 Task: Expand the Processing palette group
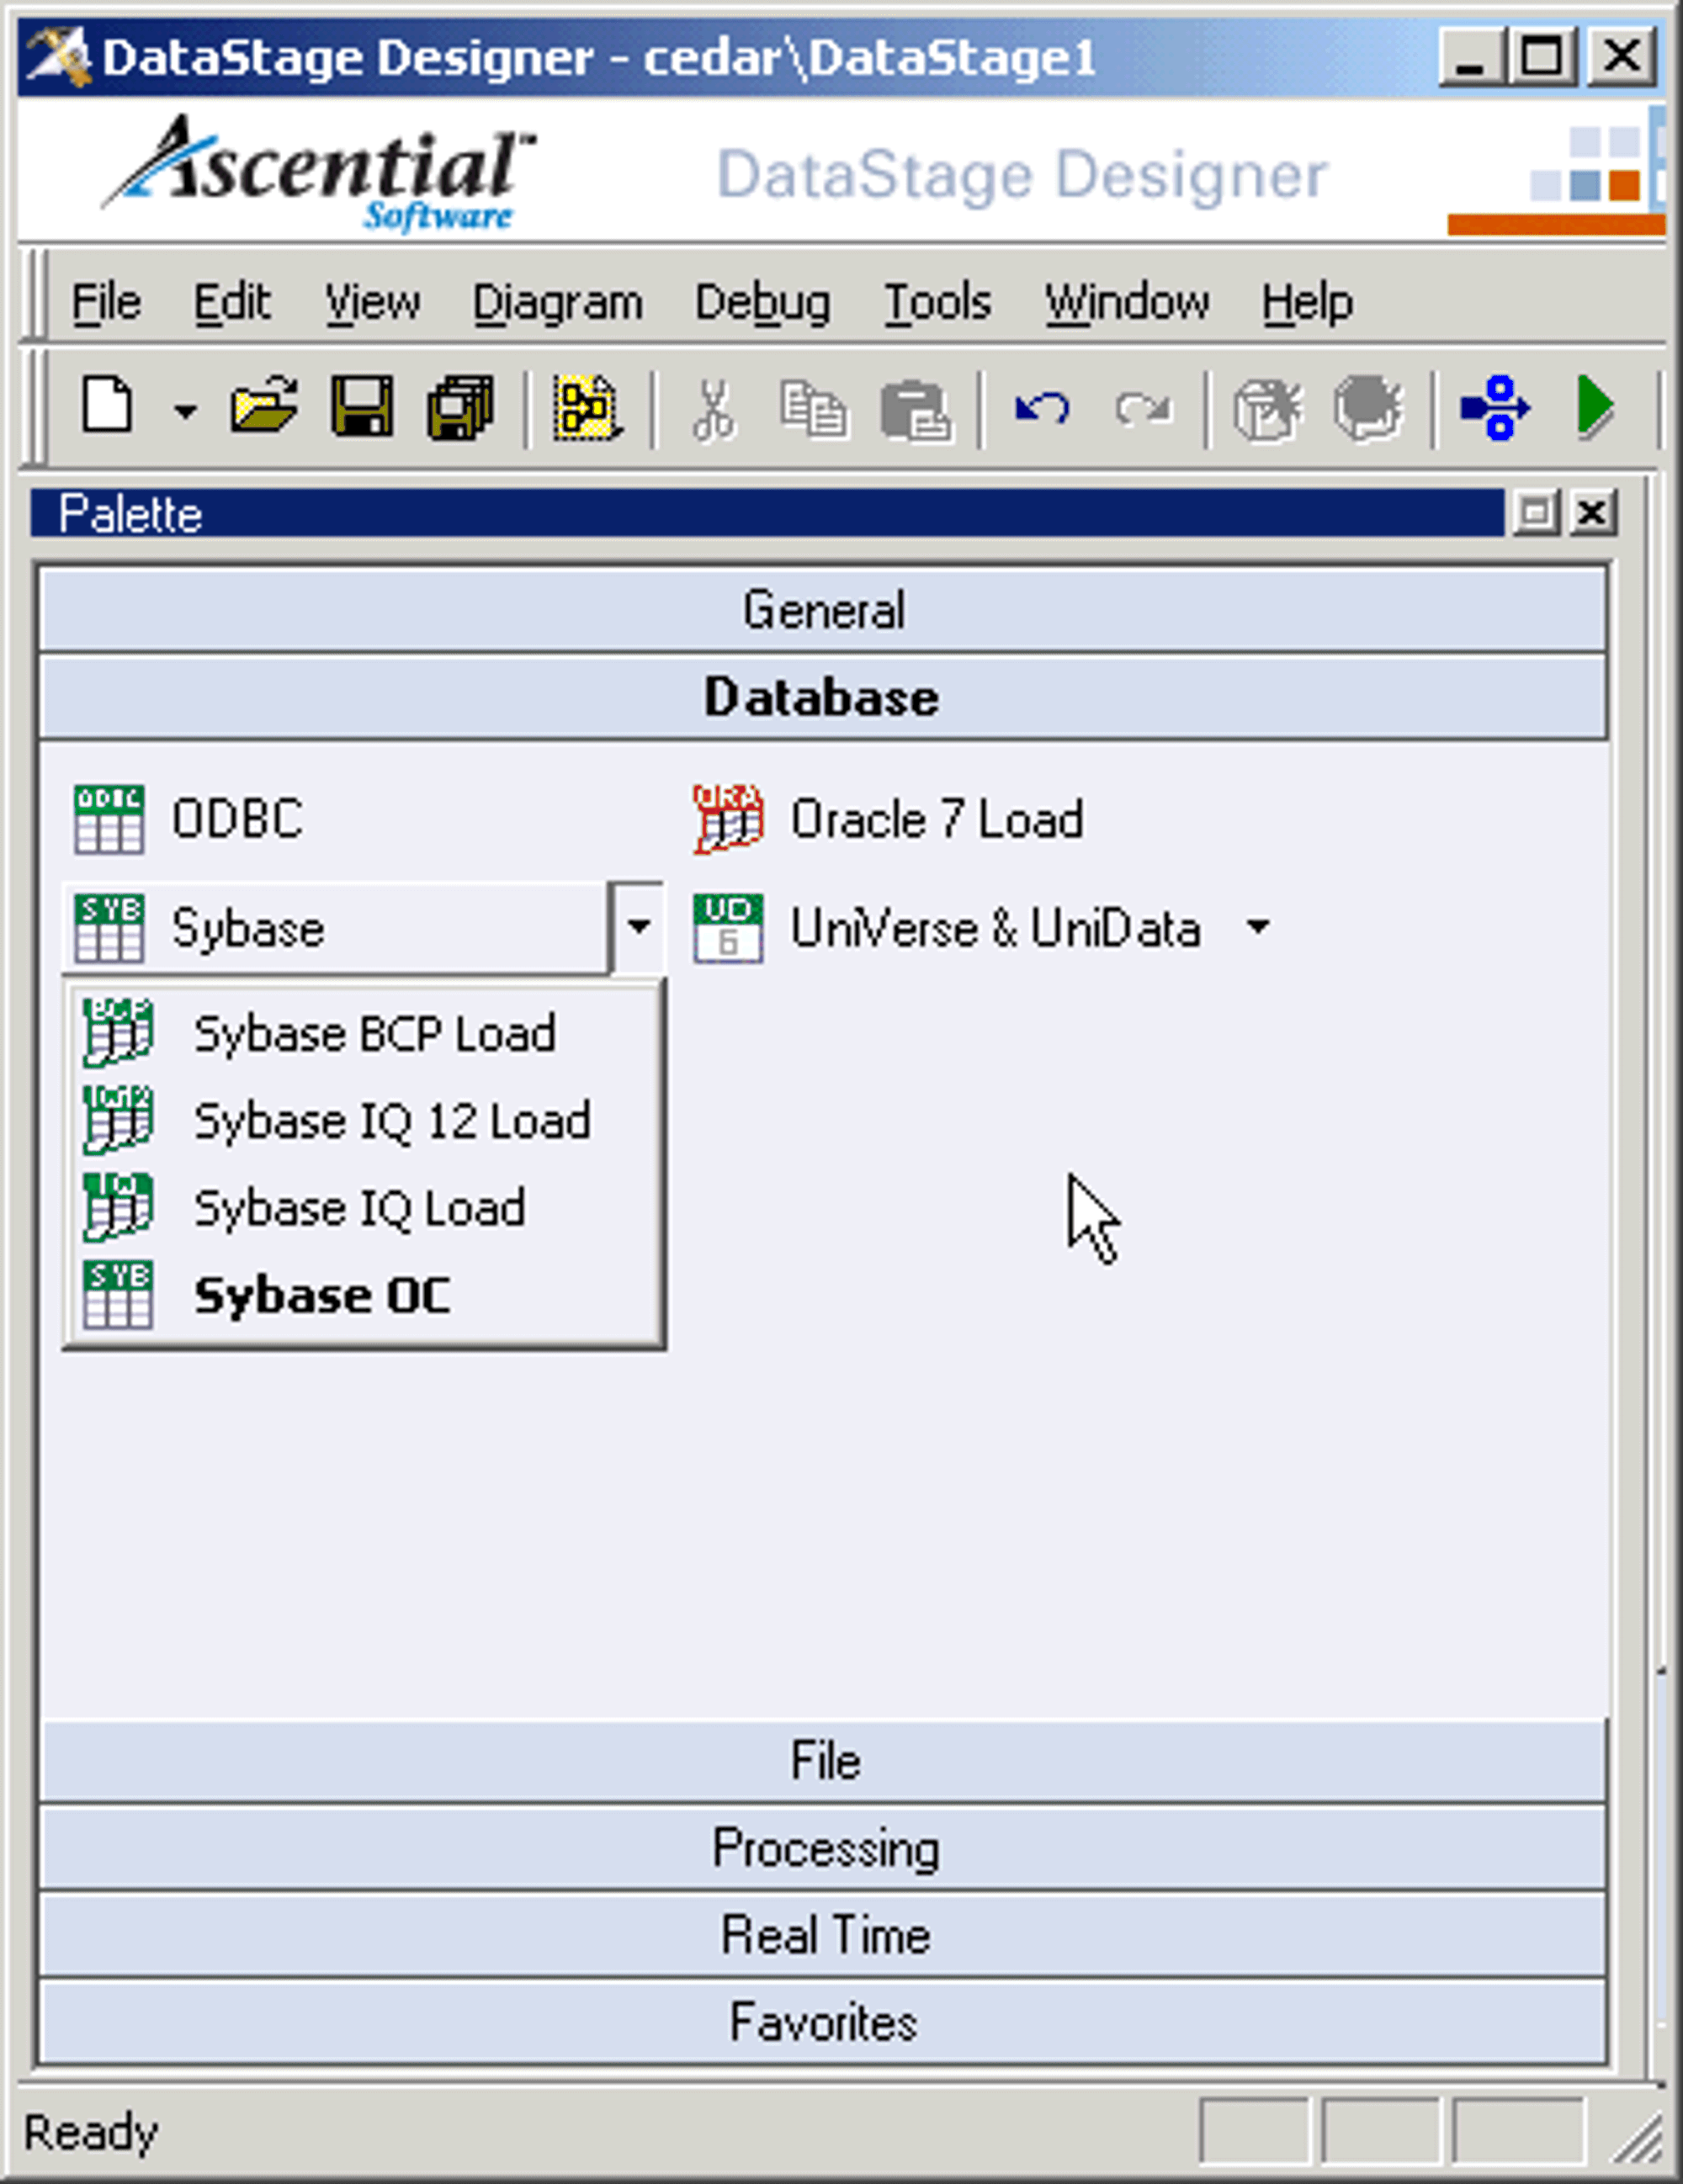[x=824, y=1848]
